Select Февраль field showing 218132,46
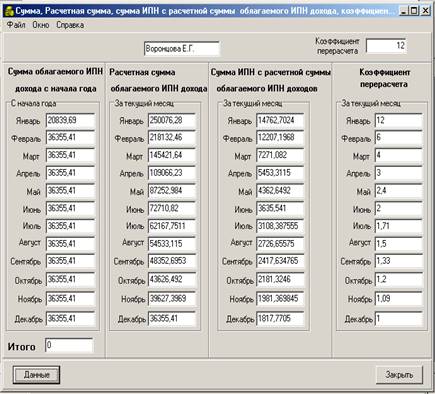This screenshot has height=394, width=435. [x=172, y=138]
